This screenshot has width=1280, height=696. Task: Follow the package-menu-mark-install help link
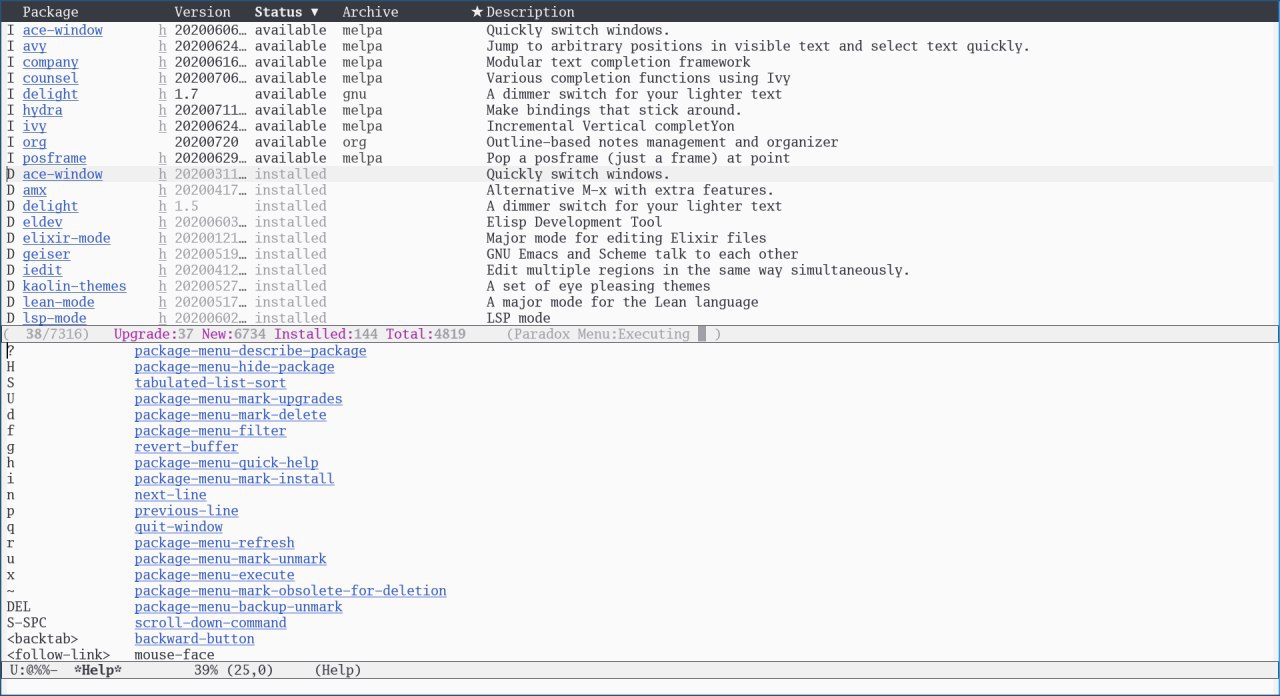click(x=234, y=479)
